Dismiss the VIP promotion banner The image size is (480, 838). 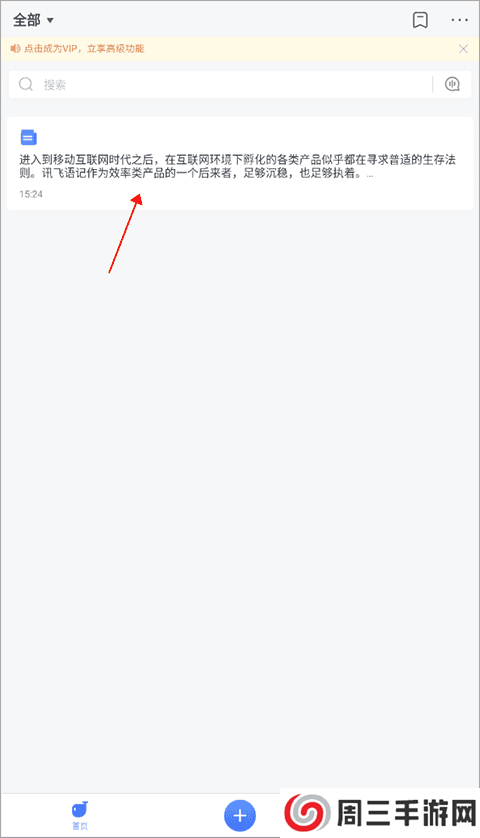[x=463, y=49]
